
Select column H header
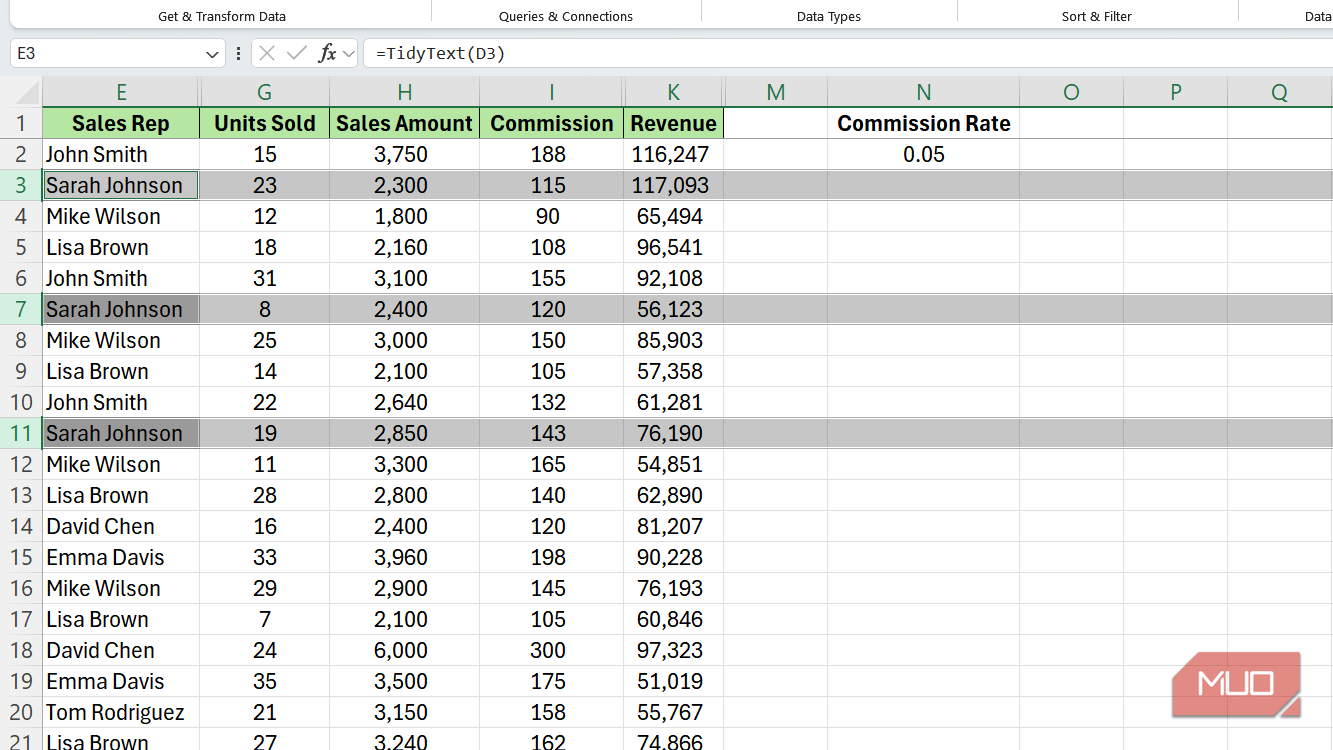pyautogui.click(x=404, y=92)
